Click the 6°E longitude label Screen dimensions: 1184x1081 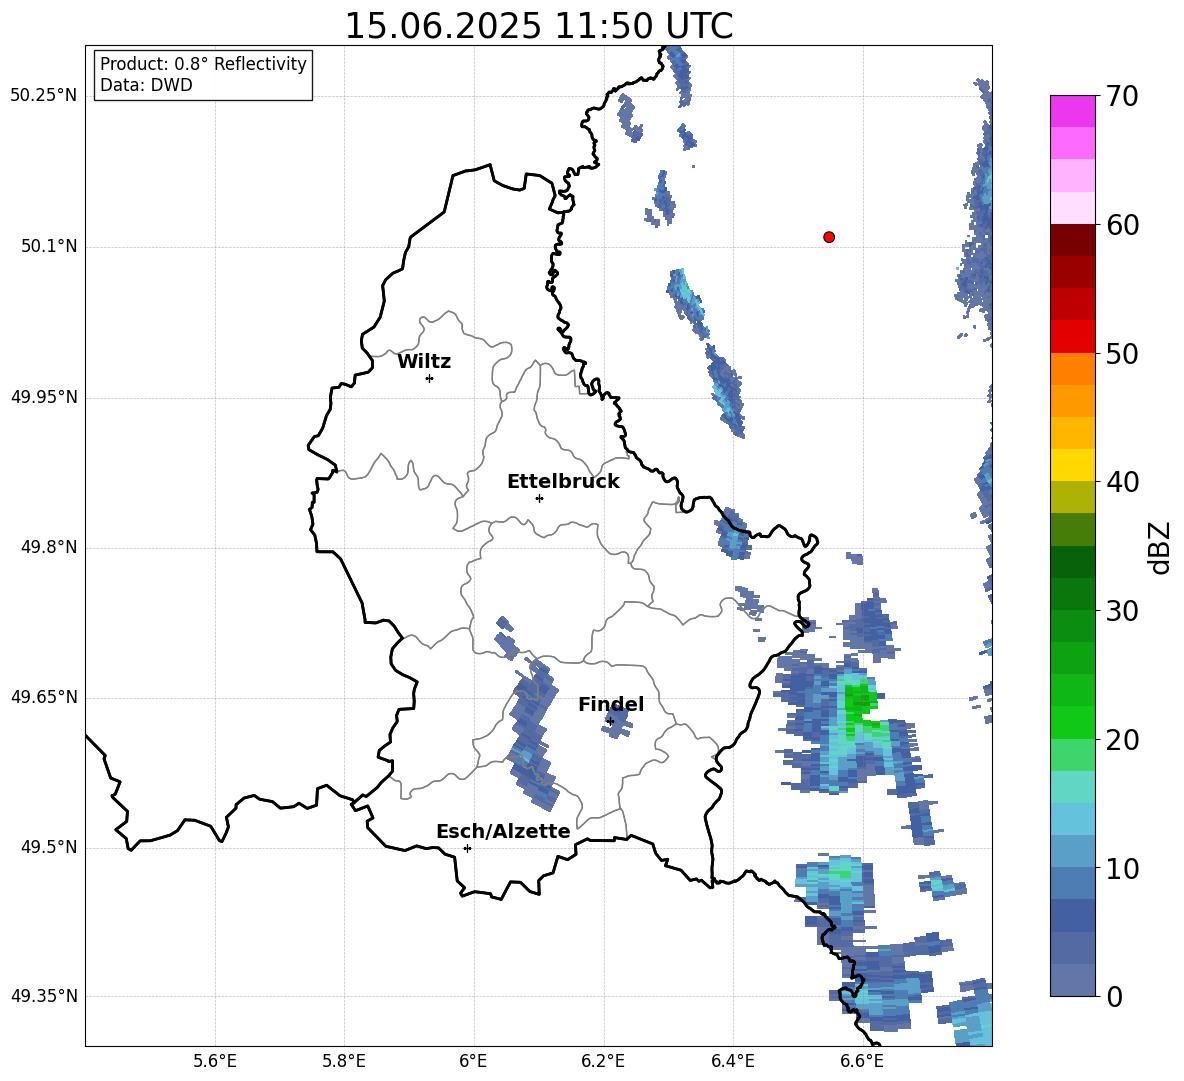[473, 1061]
